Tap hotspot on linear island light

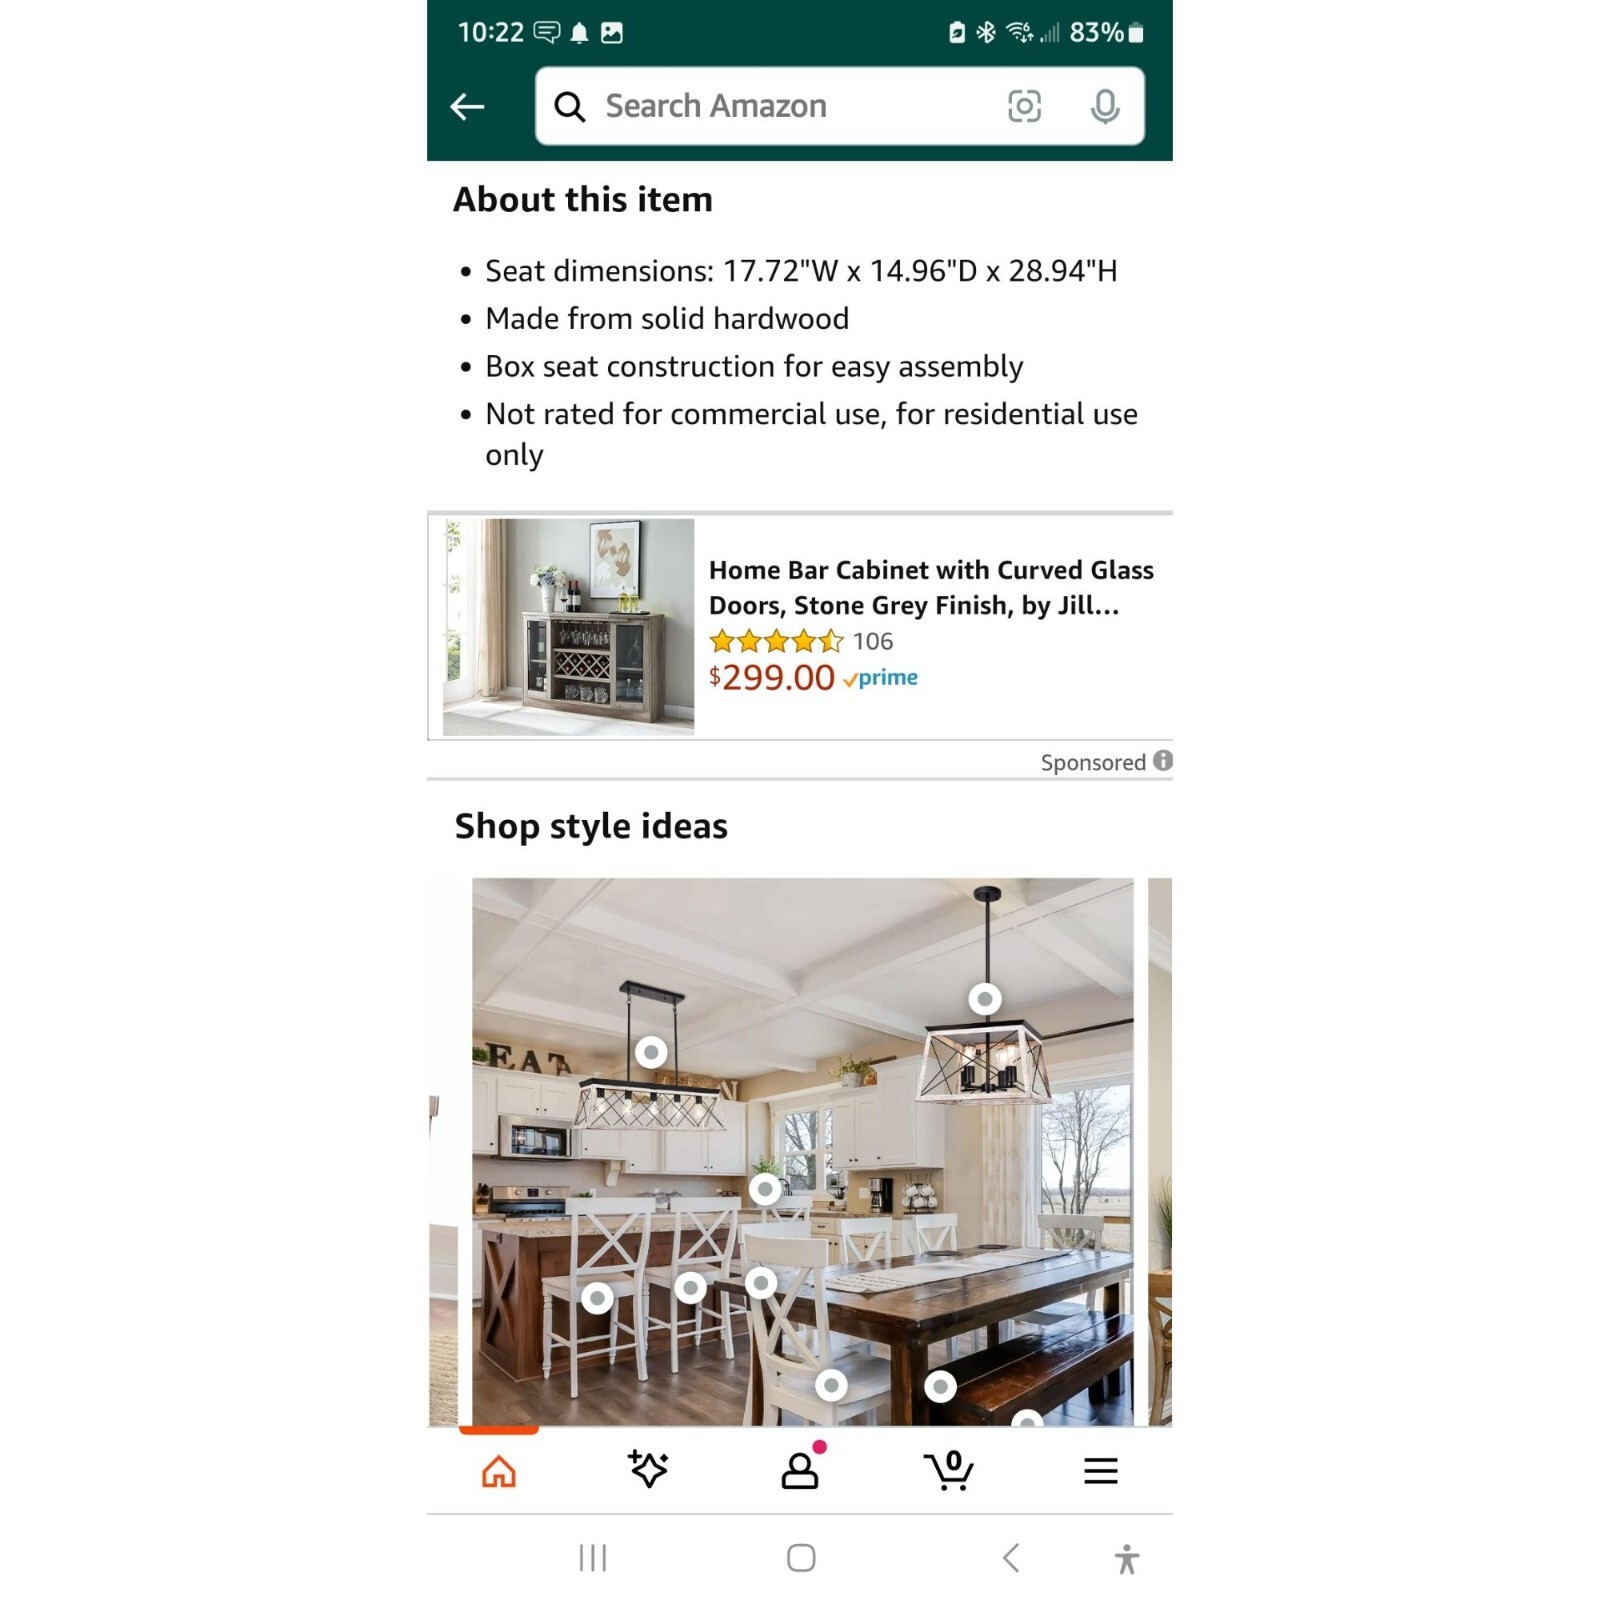651,1052
